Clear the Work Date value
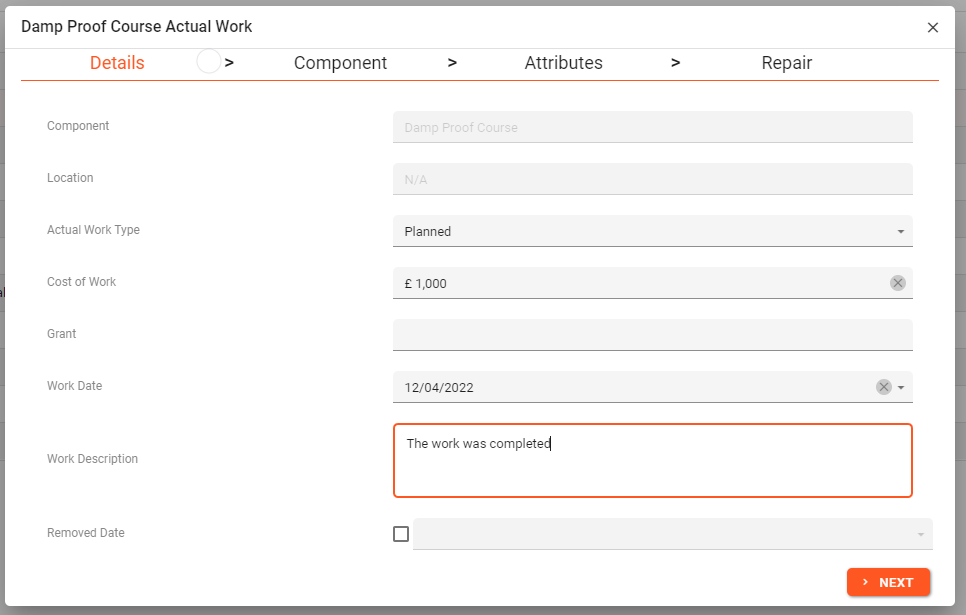Screen dimensions: 966x615 tap(883, 387)
